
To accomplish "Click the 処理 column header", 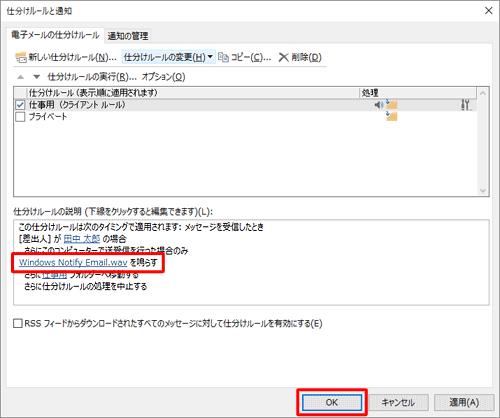I will tap(418, 93).
